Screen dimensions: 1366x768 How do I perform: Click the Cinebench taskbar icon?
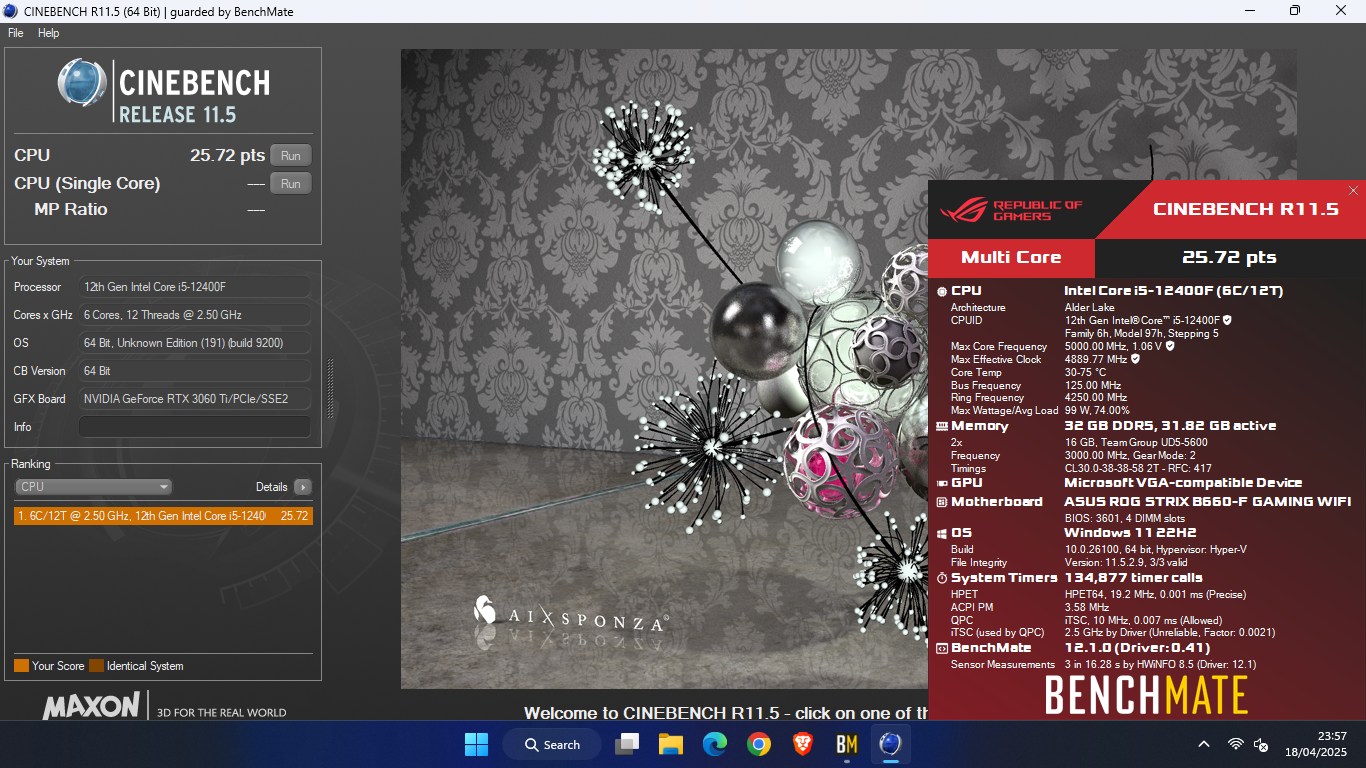[x=890, y=744]
